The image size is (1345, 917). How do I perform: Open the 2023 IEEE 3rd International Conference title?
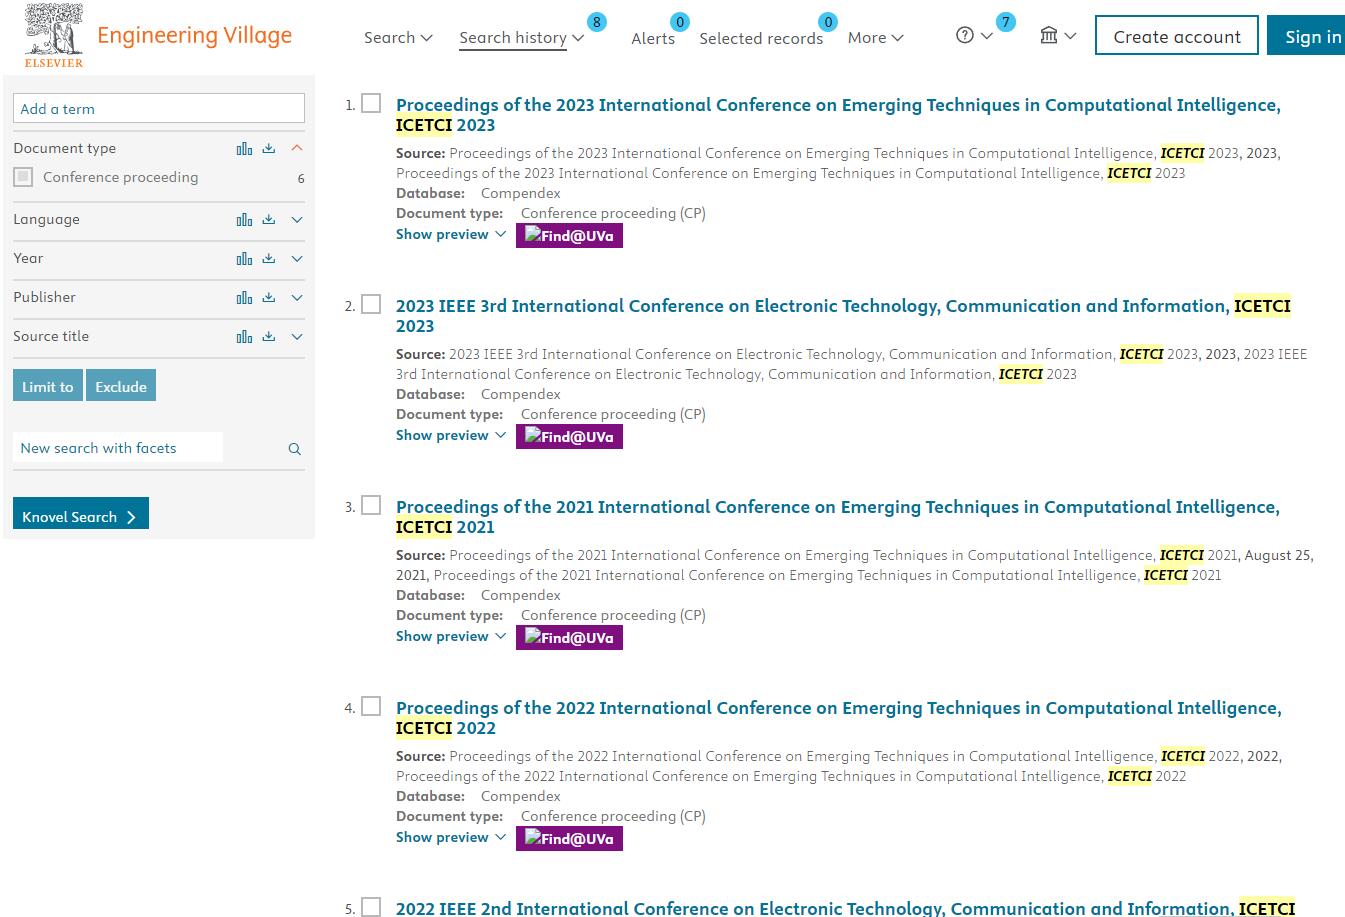[x=843, y=316]
